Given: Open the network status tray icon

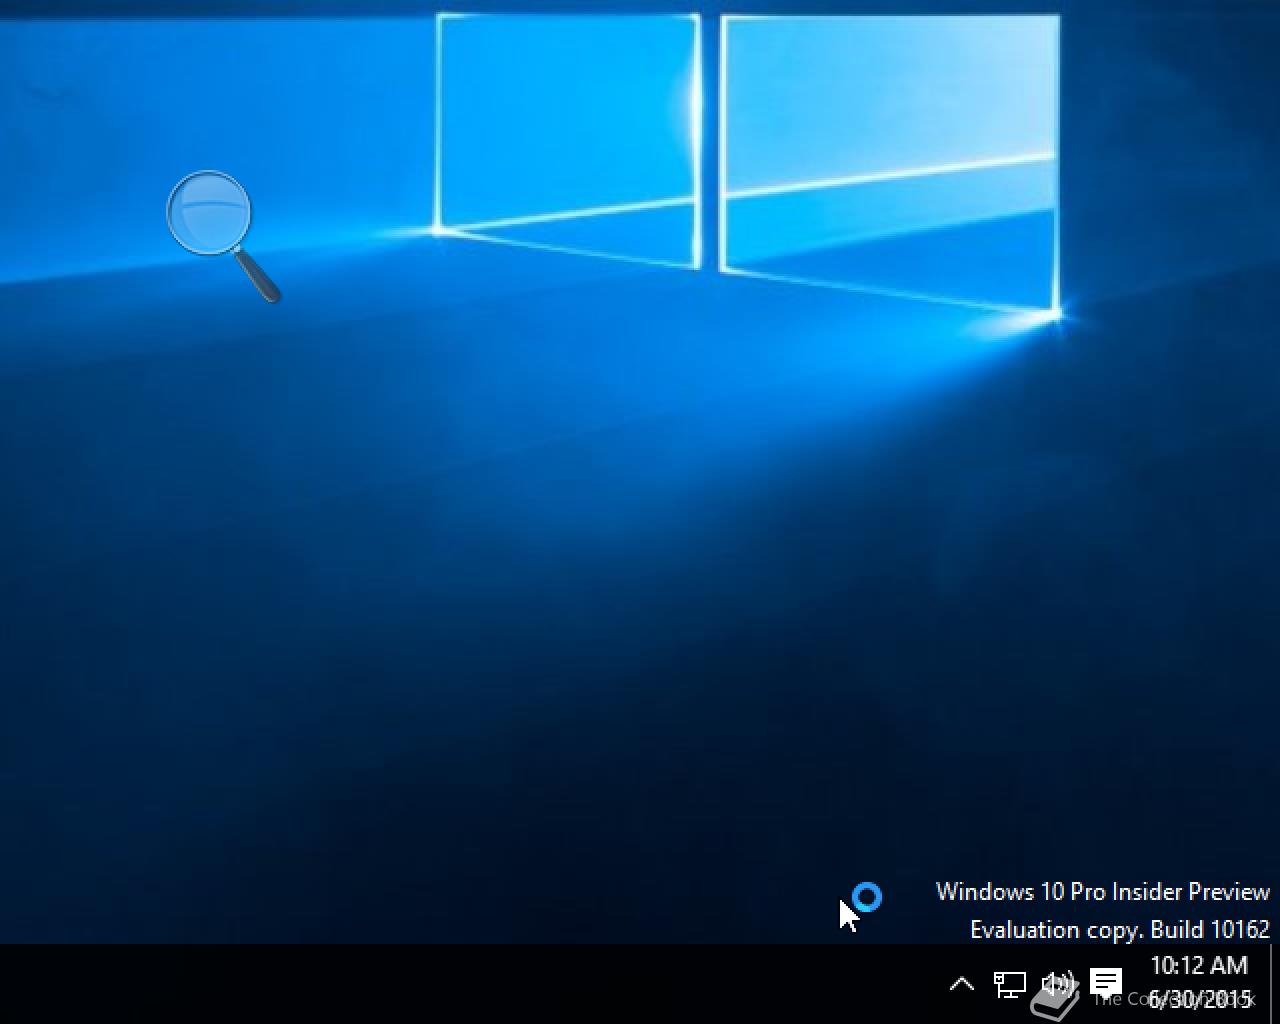Looking at the screenshot, I should [1009, 984].
